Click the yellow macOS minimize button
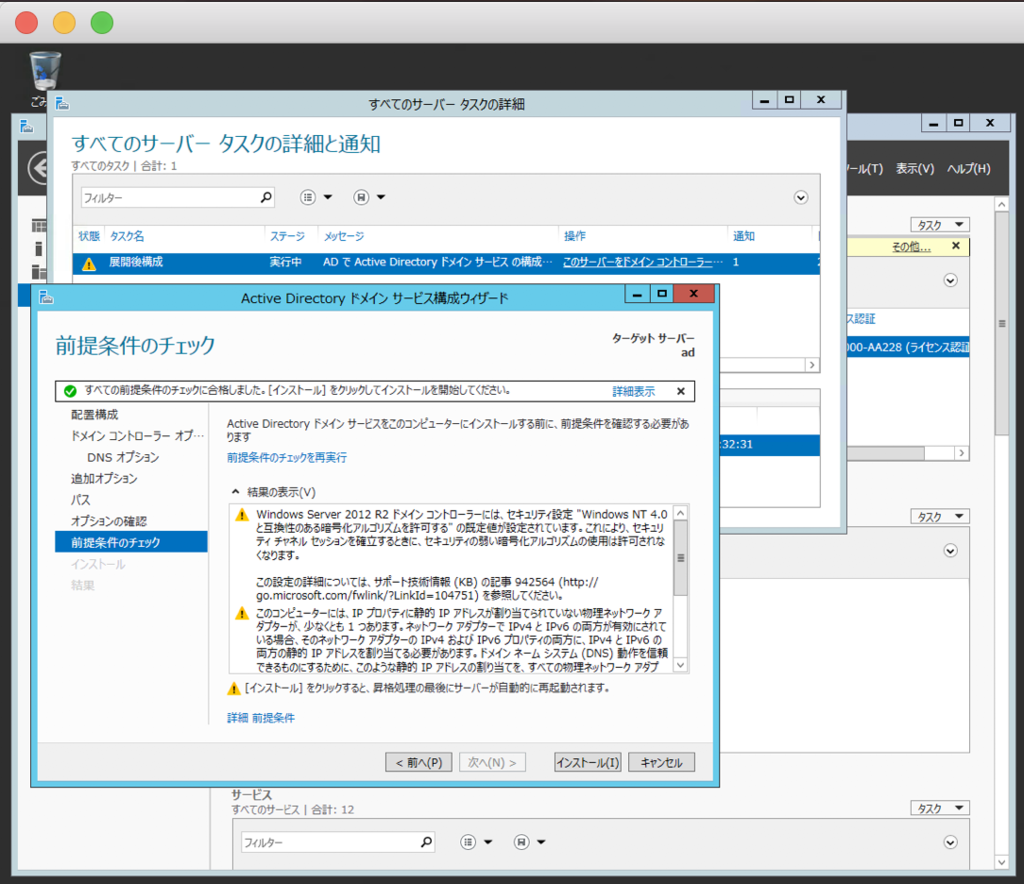 pyautogui.click(x=64, y=22)
